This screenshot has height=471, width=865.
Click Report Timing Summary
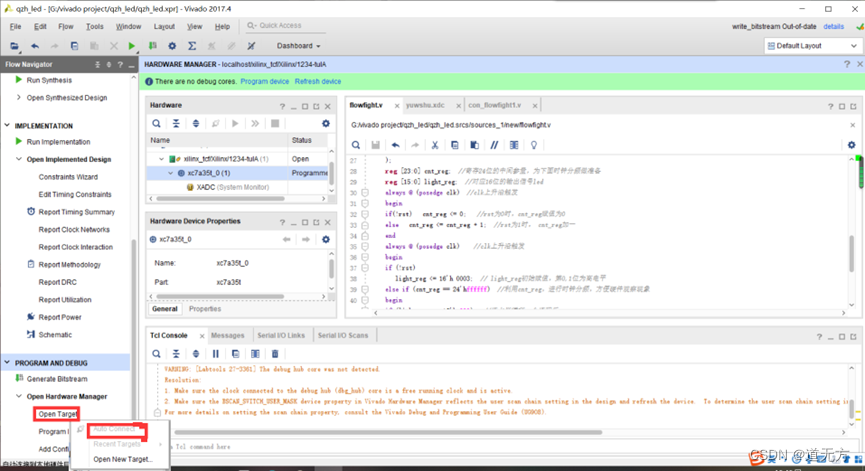(77, 212)
